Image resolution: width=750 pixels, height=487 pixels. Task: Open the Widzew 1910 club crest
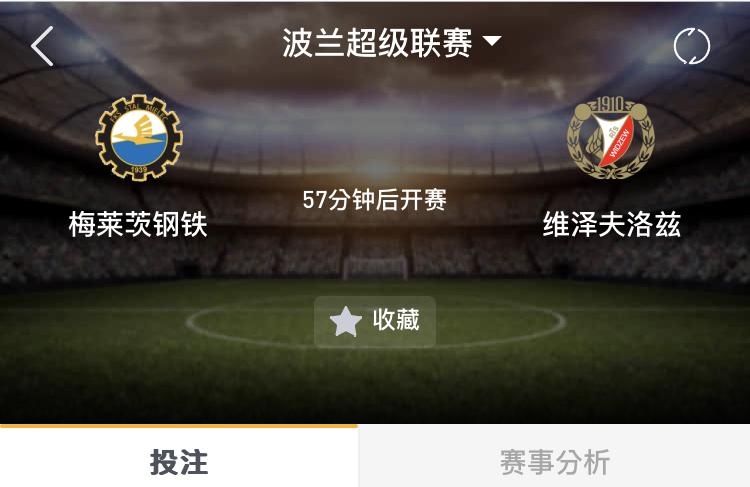tap(611, 137)
